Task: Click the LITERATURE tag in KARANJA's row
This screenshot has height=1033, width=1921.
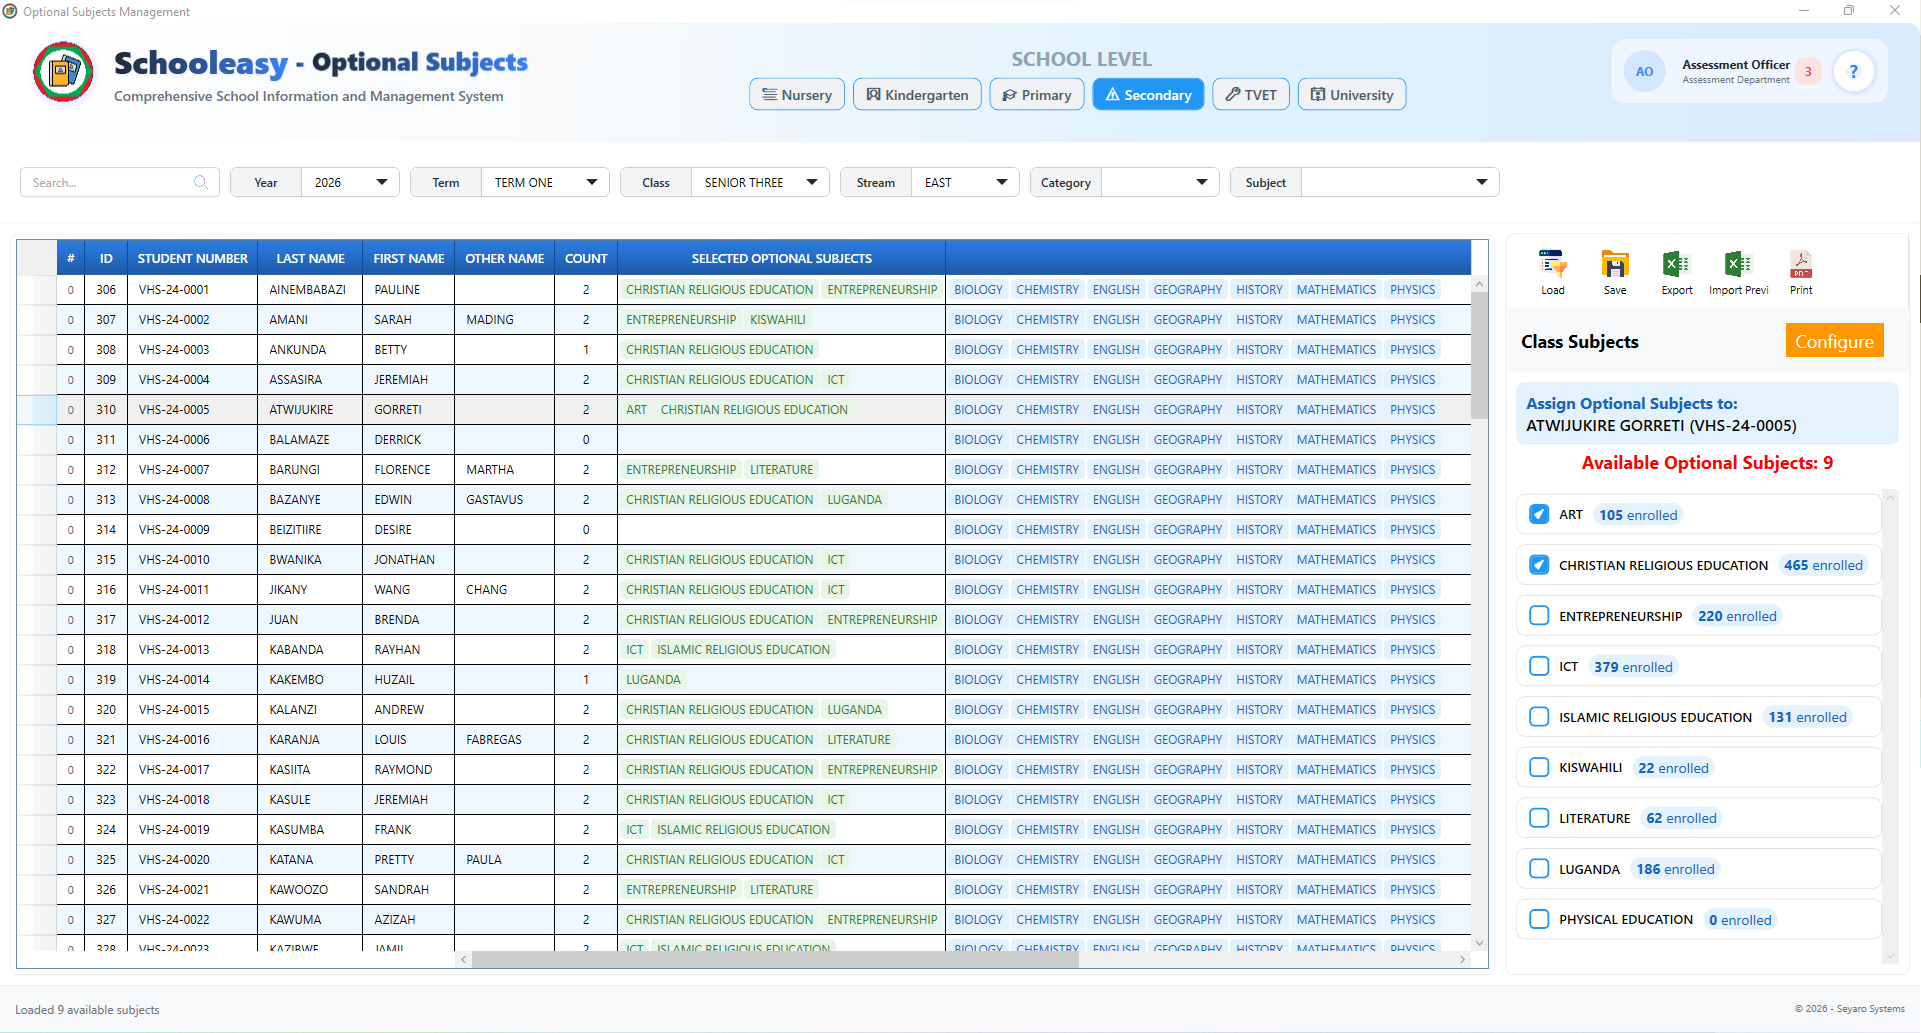Action: coord(858,739)
